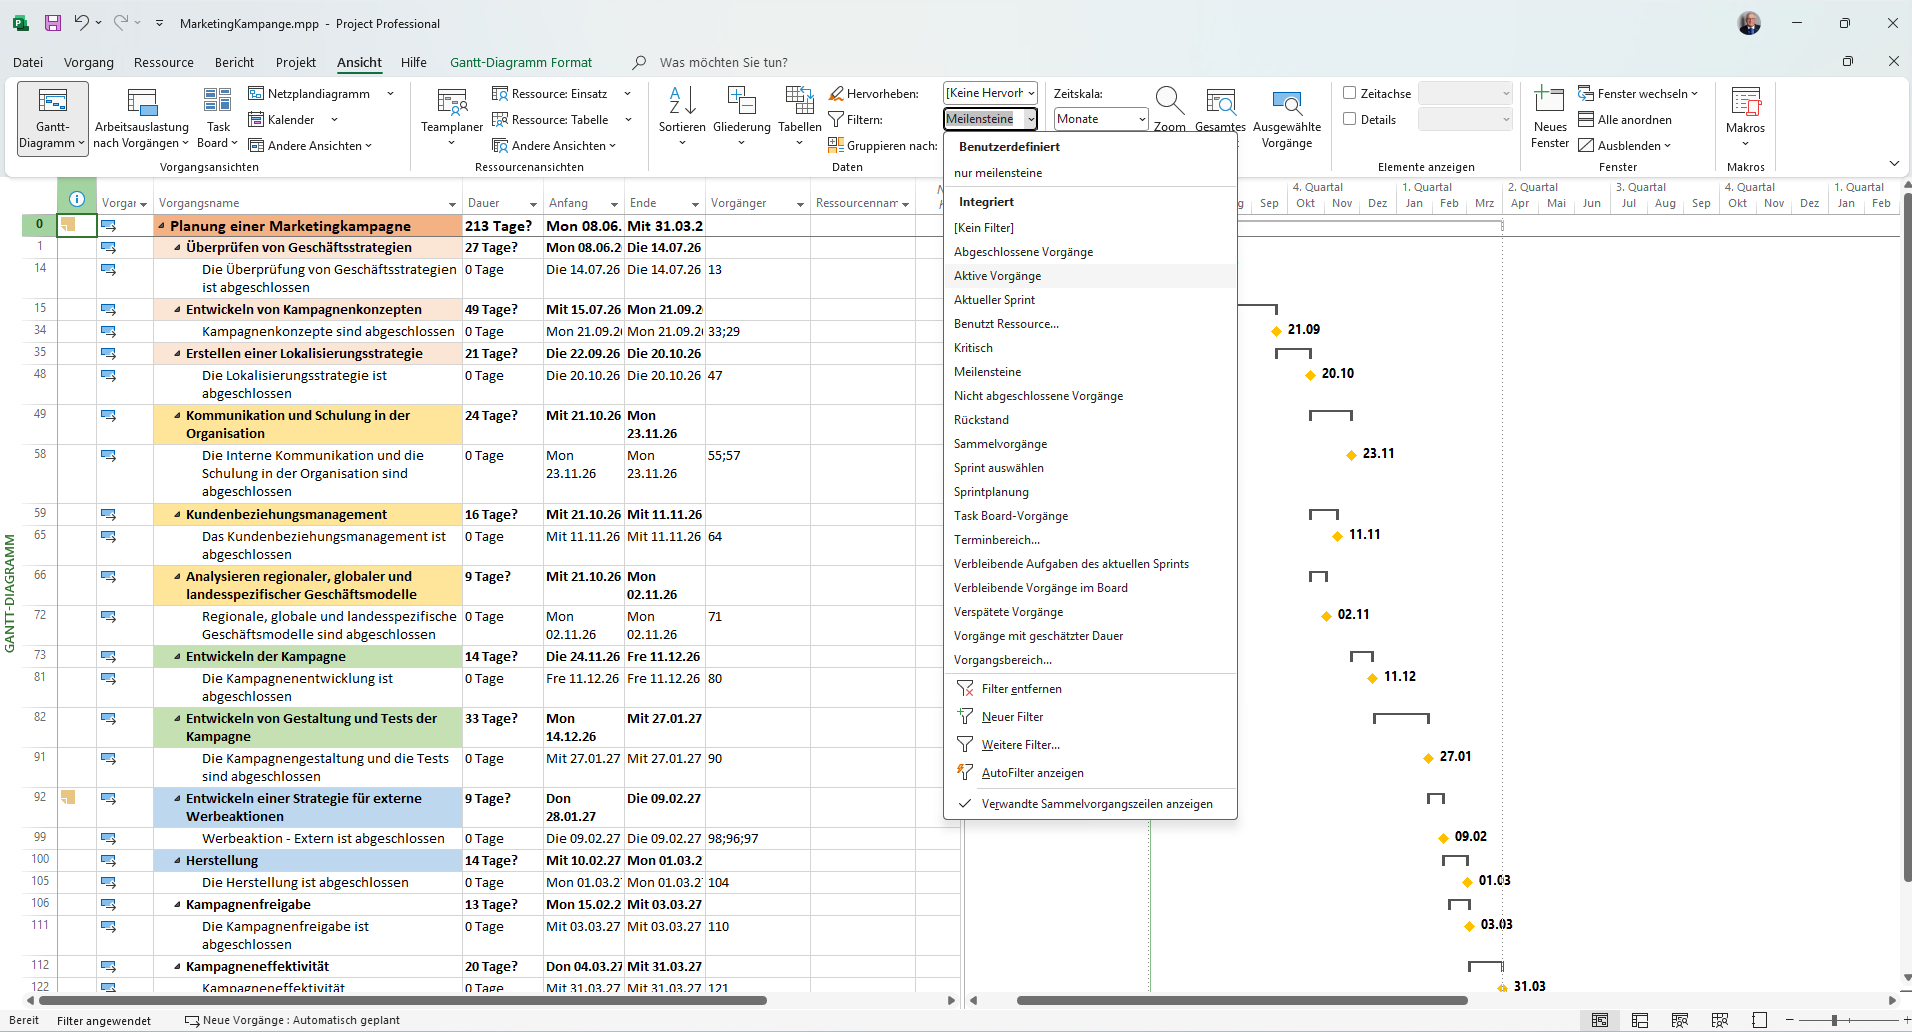Click AutoFilter anzeigen option
The image size is (1912, 1032).
[1032, 773]
